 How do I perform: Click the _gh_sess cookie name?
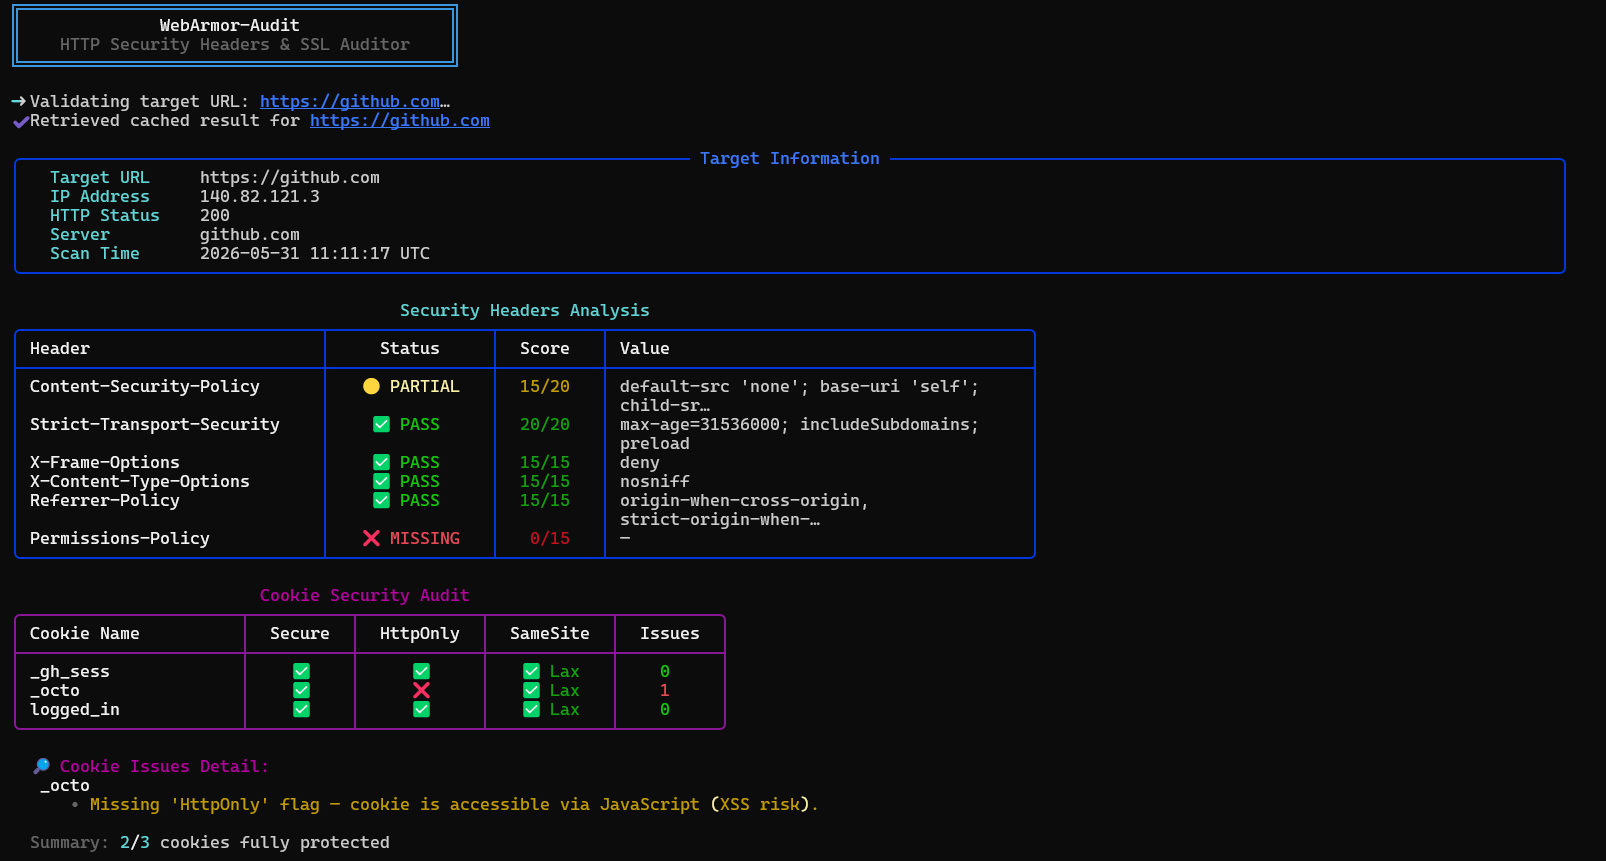pyautogui.click(x=70, y=671)
